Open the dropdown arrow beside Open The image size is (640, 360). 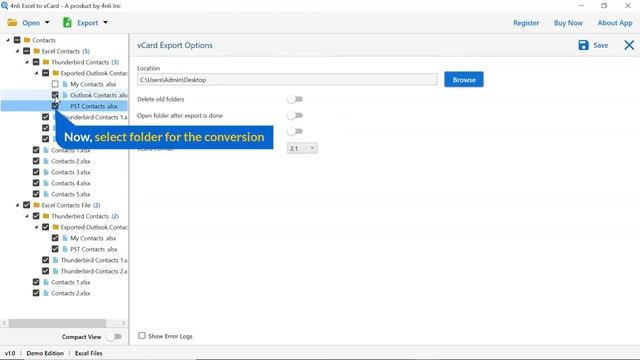(x=47, y=23)
